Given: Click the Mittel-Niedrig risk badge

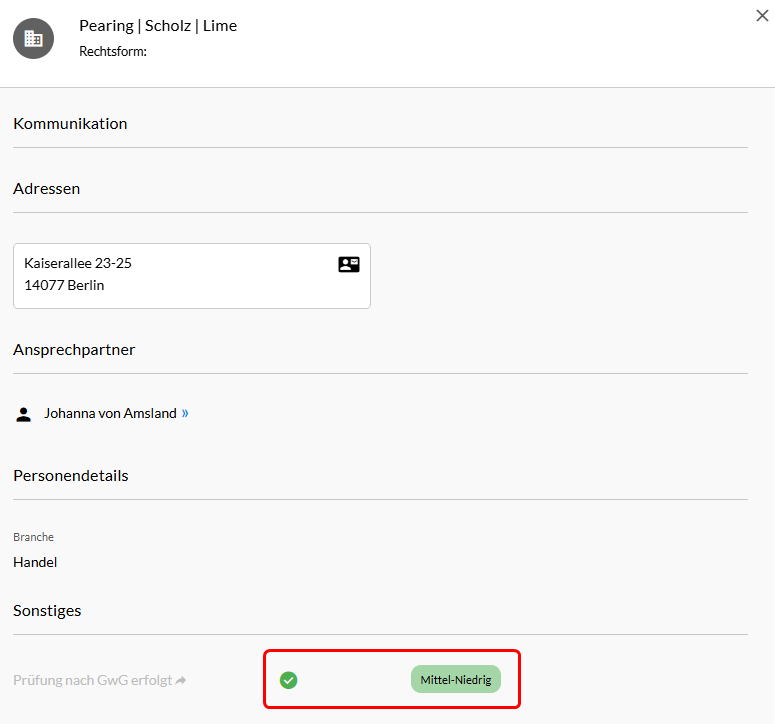Looking at the screenshot, I should (x=456, y=680).
